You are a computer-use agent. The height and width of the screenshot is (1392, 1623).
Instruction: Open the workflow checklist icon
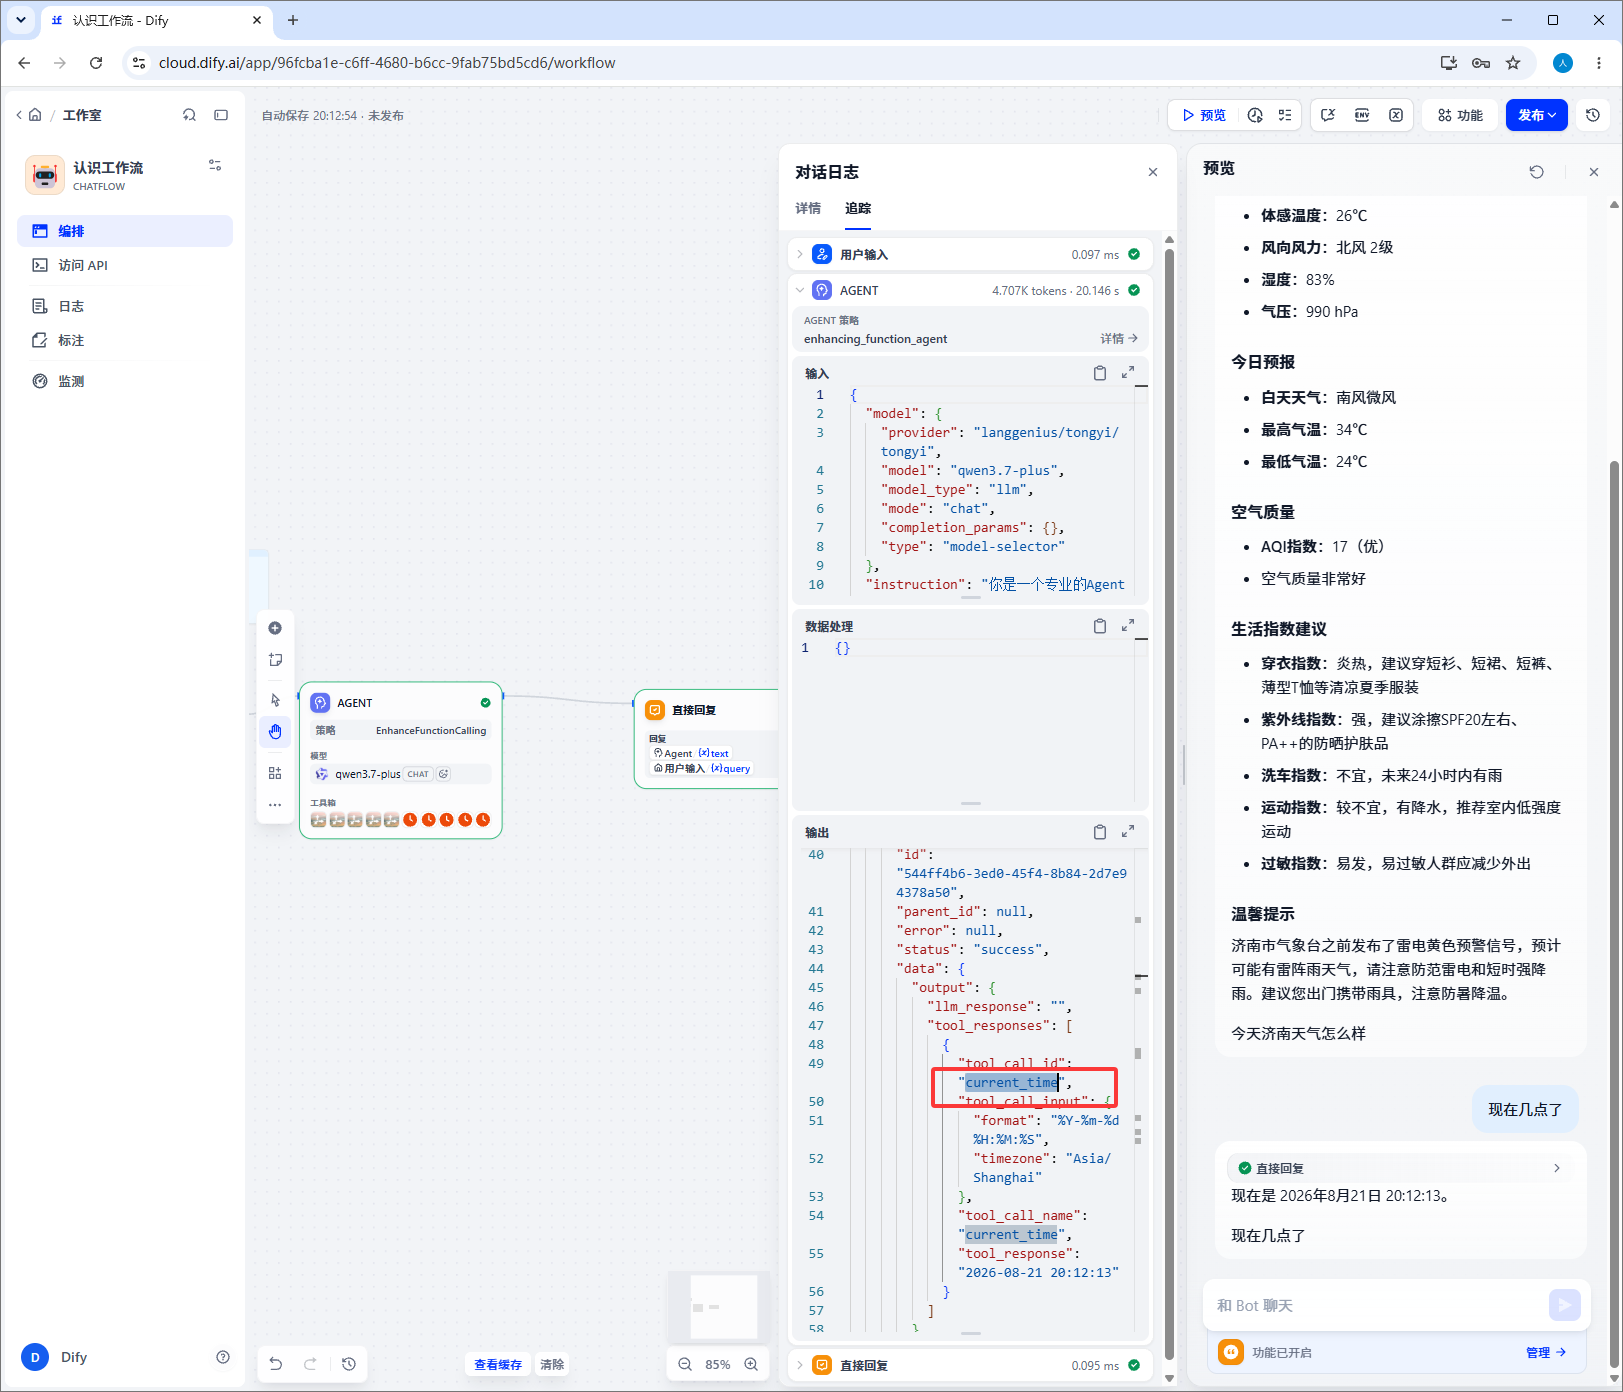[x=1285, y=115]
